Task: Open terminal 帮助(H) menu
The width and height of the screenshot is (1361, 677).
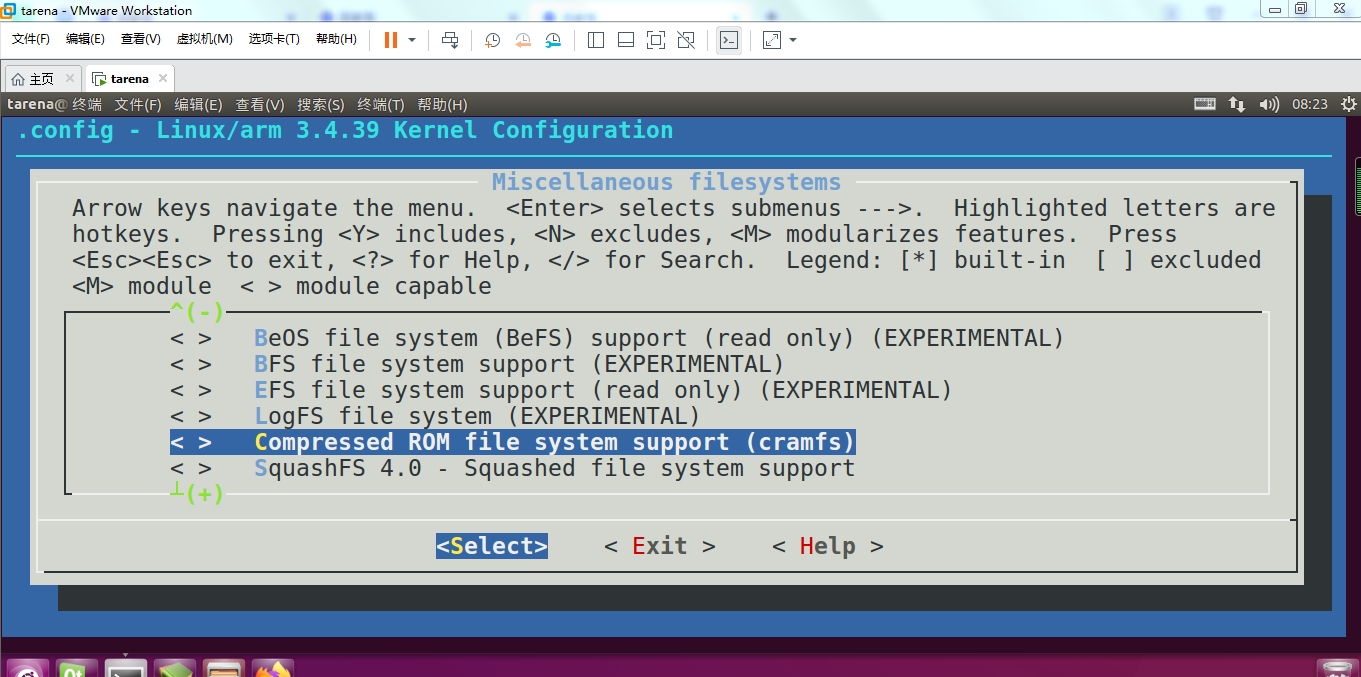Action: (442, 104)
